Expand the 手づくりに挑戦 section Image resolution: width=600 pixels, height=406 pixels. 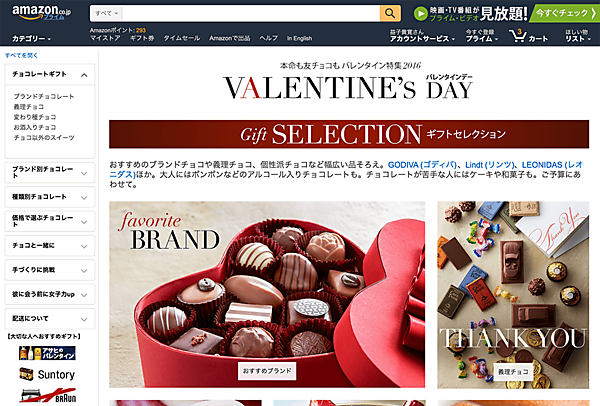click(49, 270)
